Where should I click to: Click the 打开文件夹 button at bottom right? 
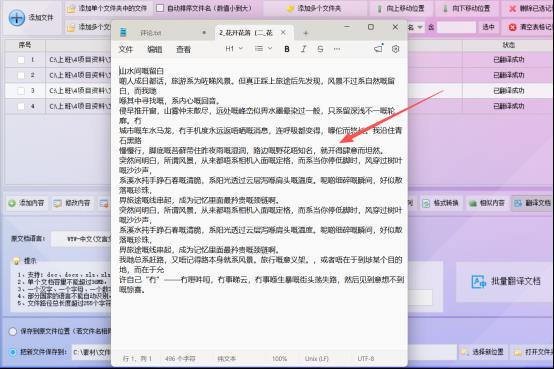click(533, 352)
